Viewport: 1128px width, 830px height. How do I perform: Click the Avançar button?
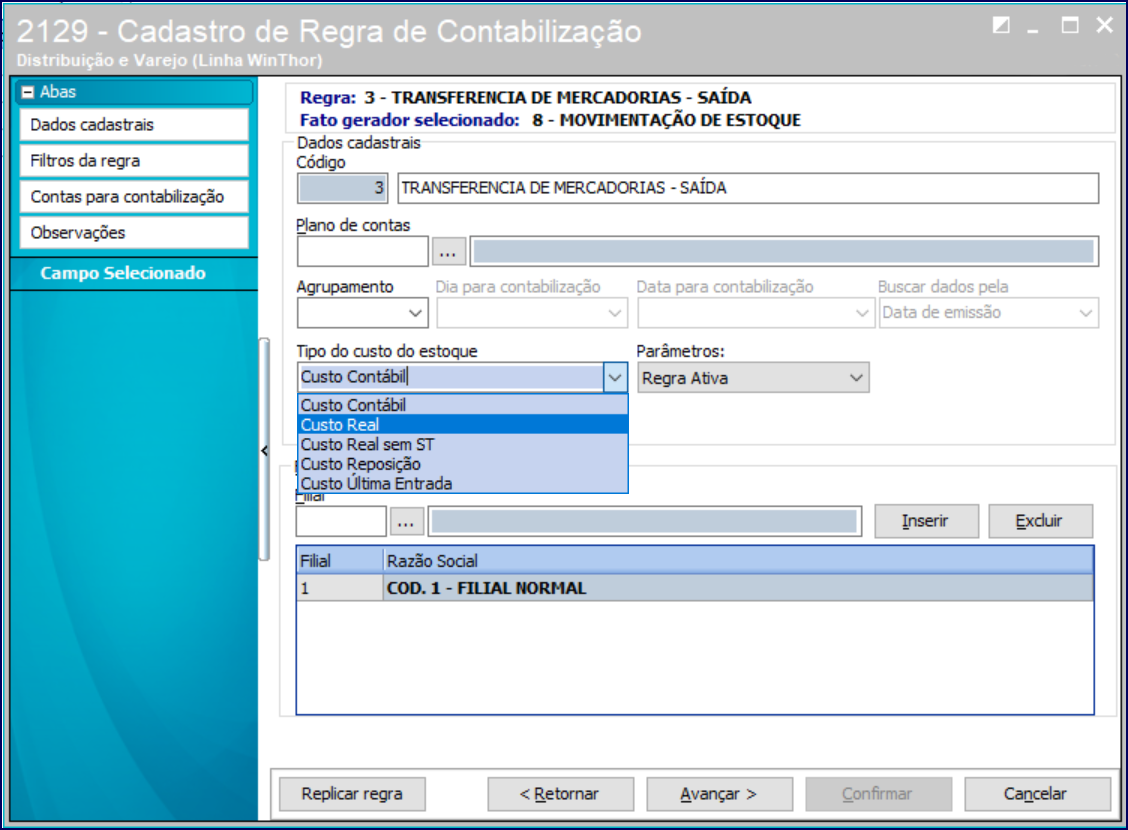pyautogui.click(x=719, y=794)
